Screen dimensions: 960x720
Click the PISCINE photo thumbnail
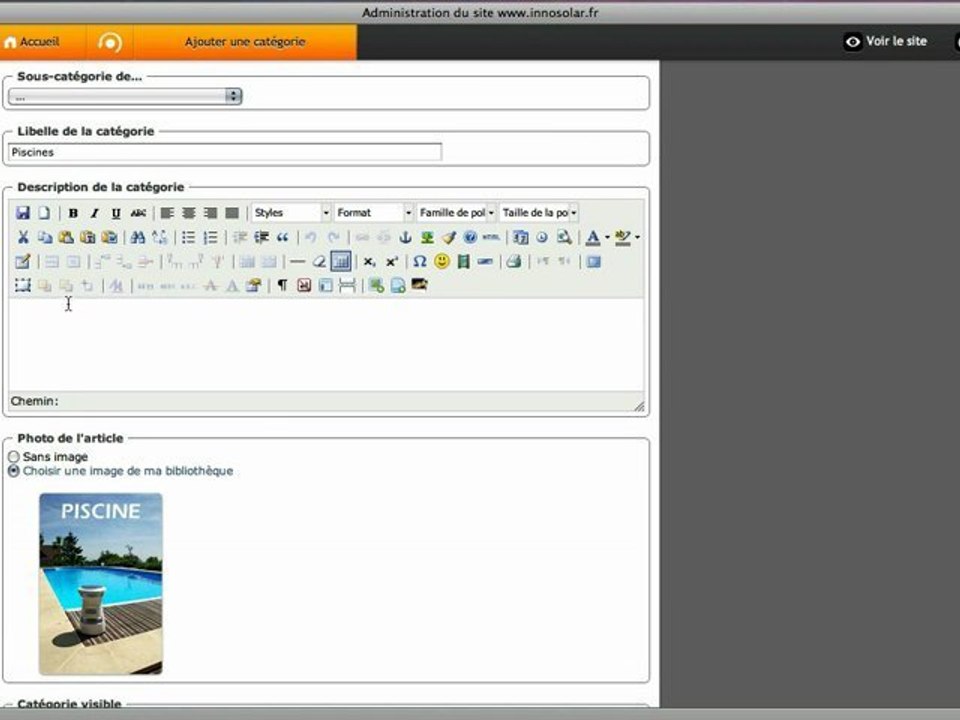click(x=101, y=584)
